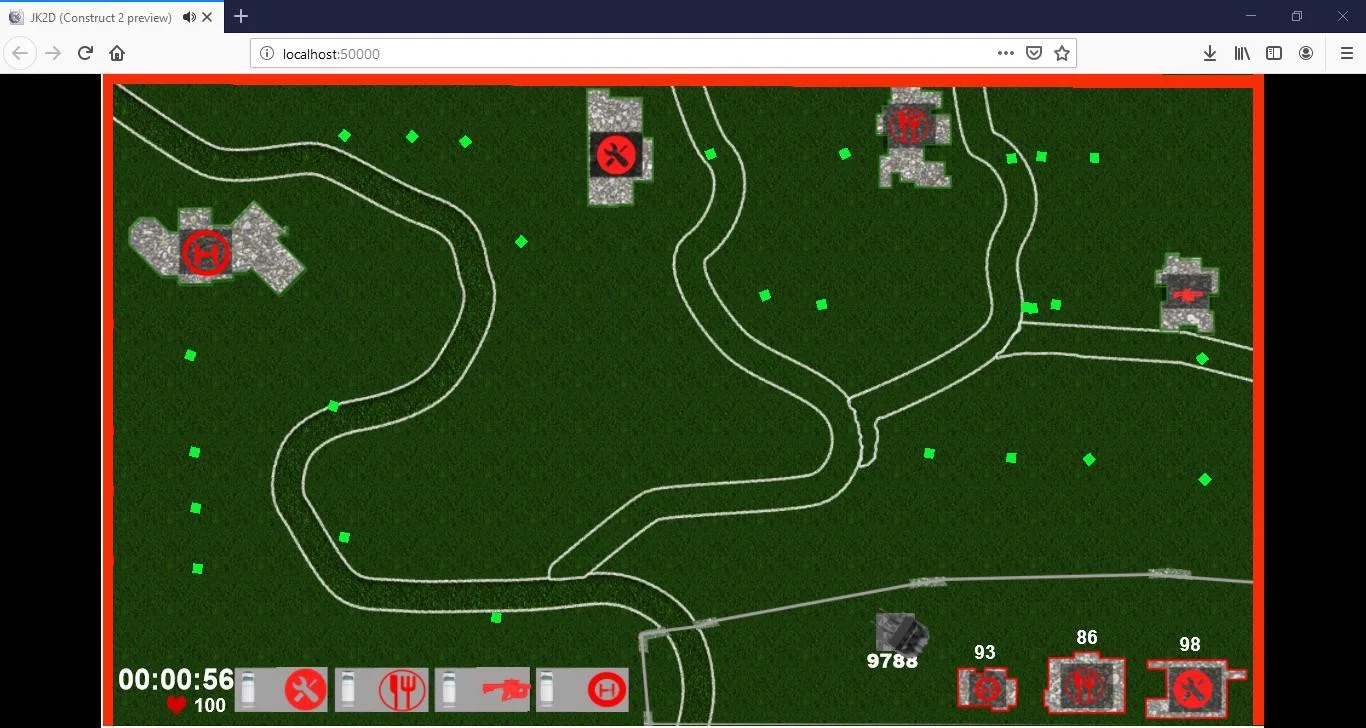The width and height of the screenshot is (1366, 728).
Task: Open the Library menu
Action: tap(1242, 53)
